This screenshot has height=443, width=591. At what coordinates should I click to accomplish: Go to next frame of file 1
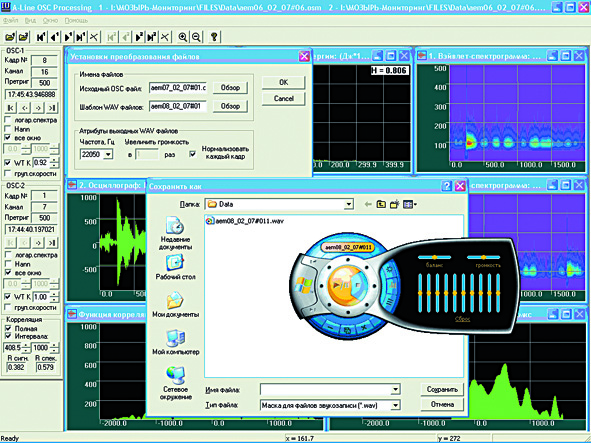coord(68,37)
